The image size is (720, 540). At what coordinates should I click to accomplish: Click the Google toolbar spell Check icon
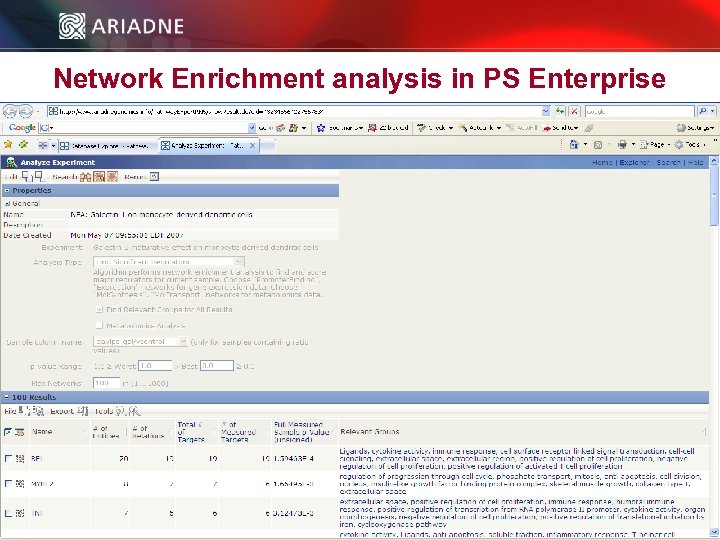(x=422, y=128)
